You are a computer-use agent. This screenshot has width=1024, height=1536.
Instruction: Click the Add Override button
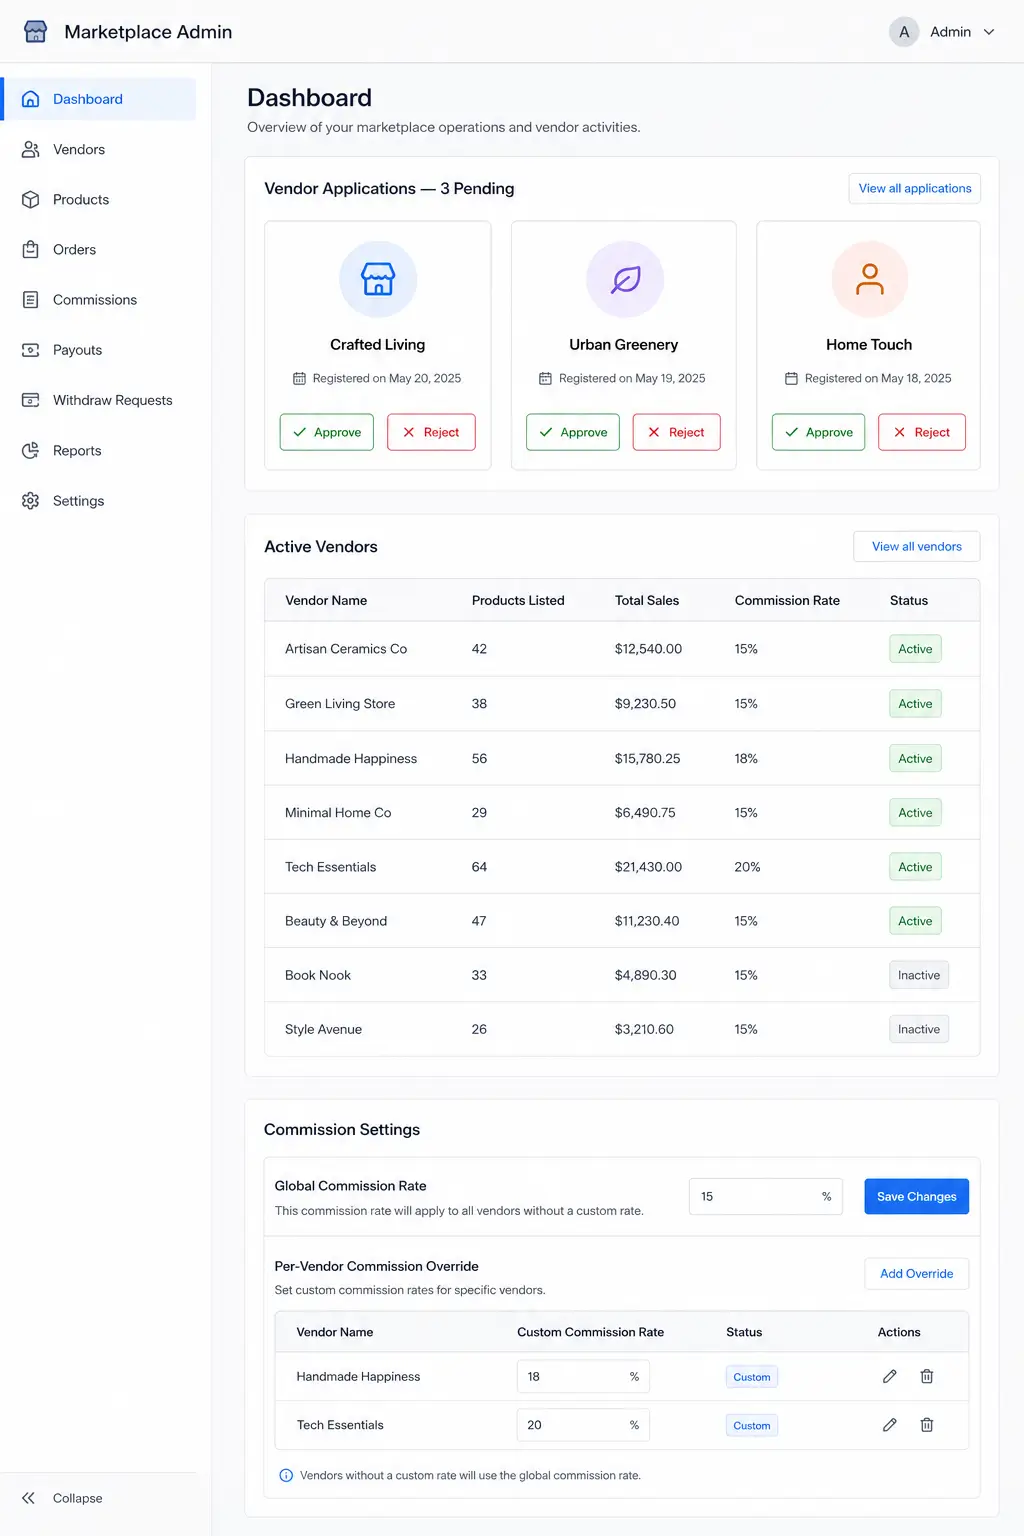click(x=916, y=1273)
